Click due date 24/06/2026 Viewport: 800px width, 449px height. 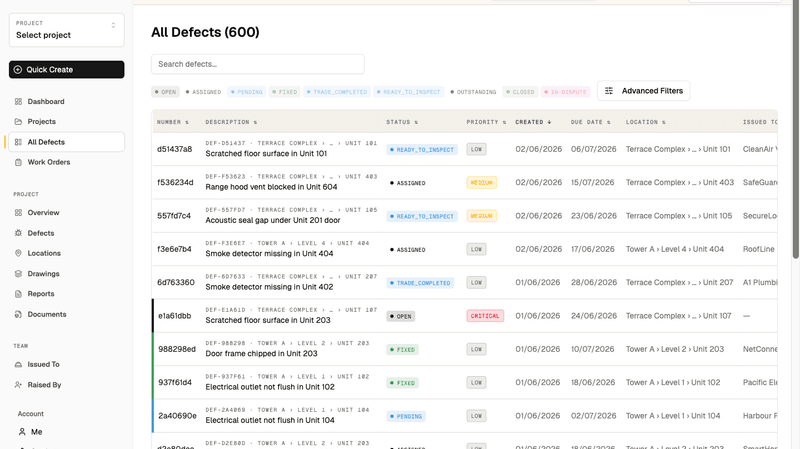pos(593,316)
